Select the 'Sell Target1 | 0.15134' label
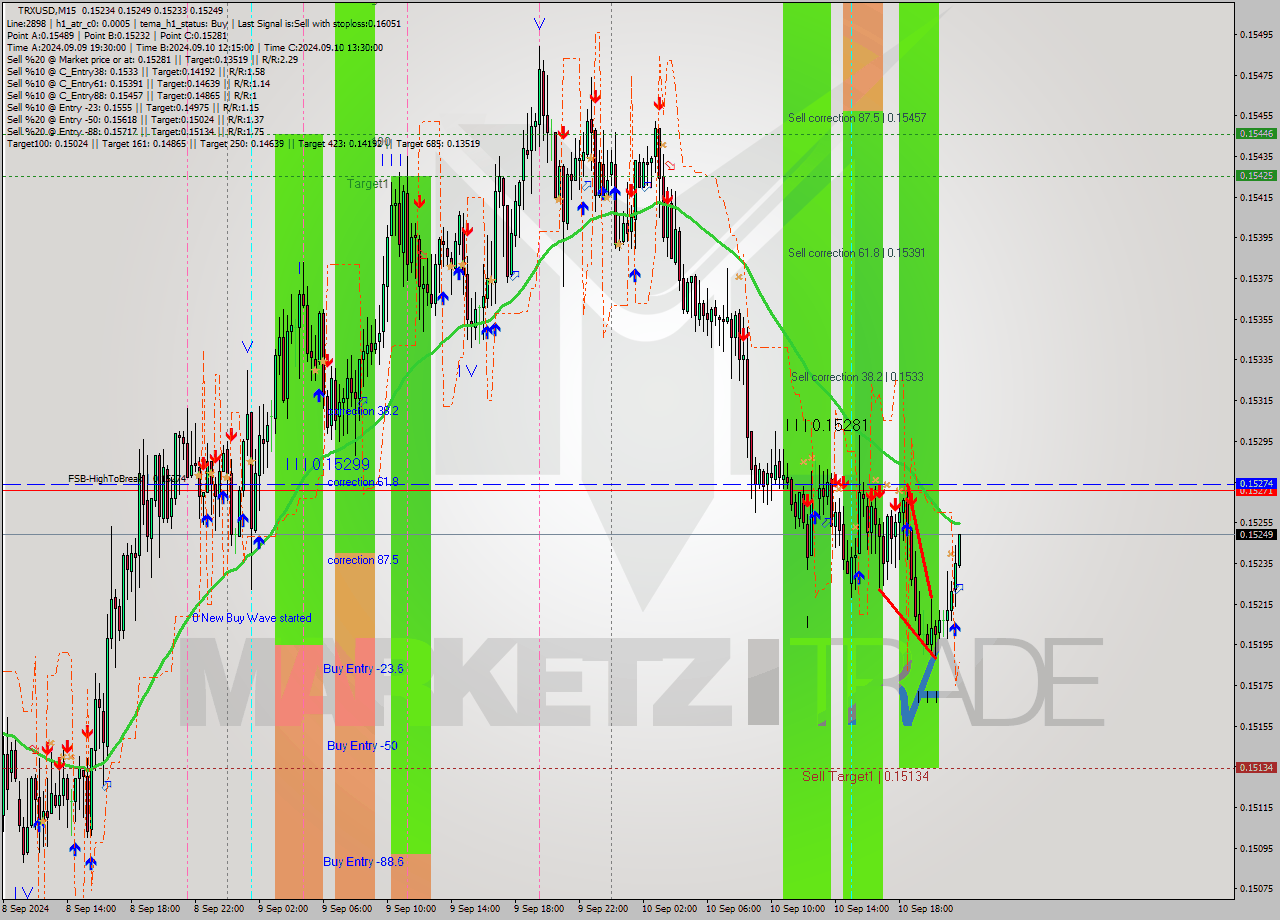The width and height of the screenshot is (1280, 920). pos(865,776)
